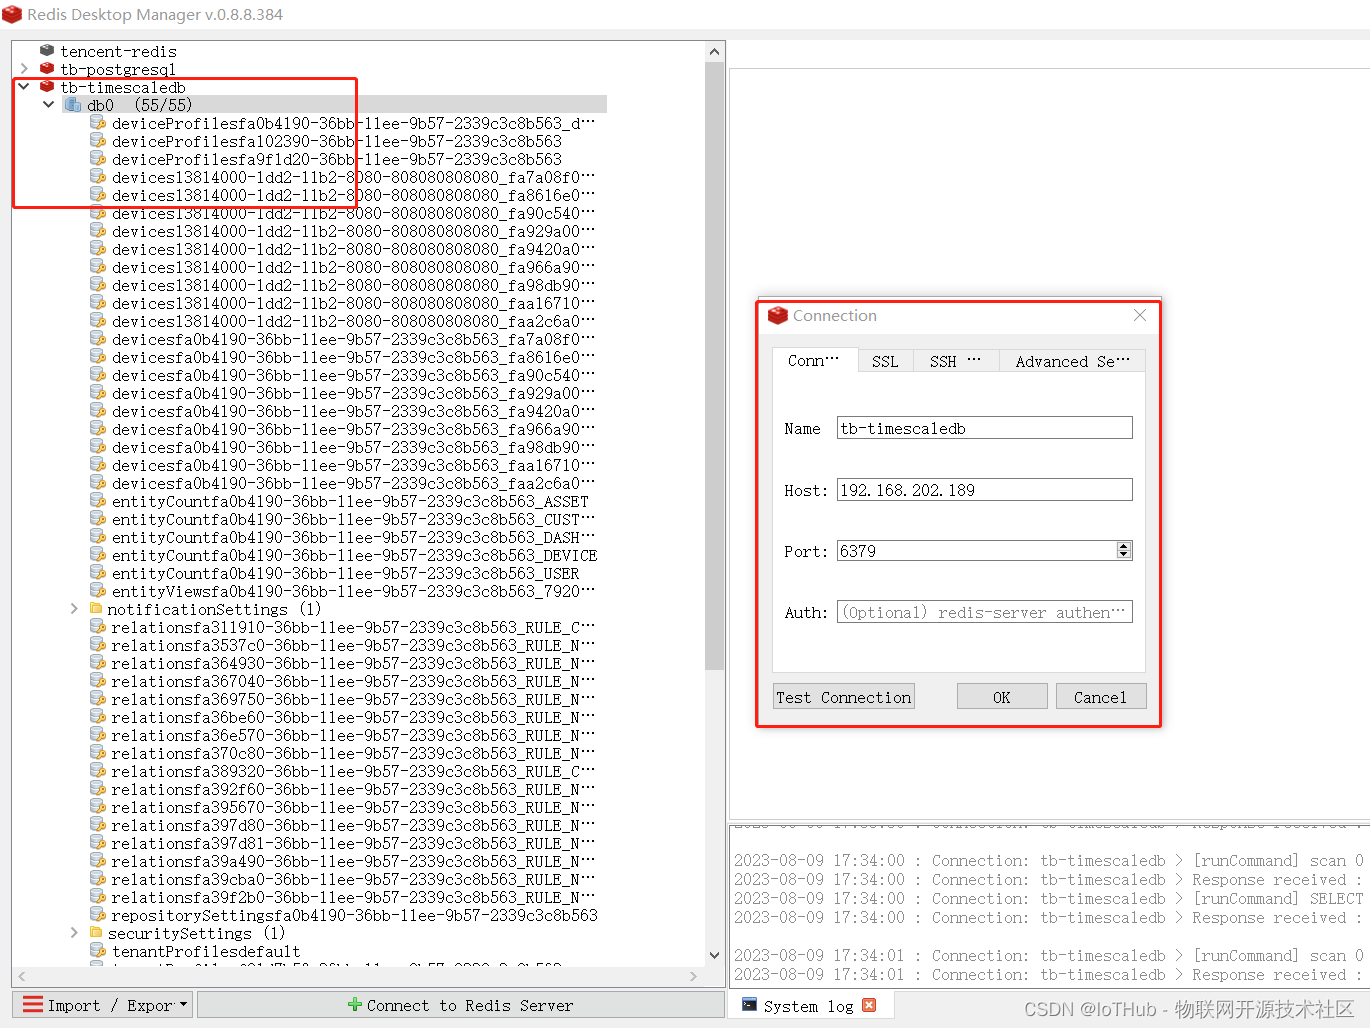
Task: Click the Host input field
Action: tap(984, 490)
